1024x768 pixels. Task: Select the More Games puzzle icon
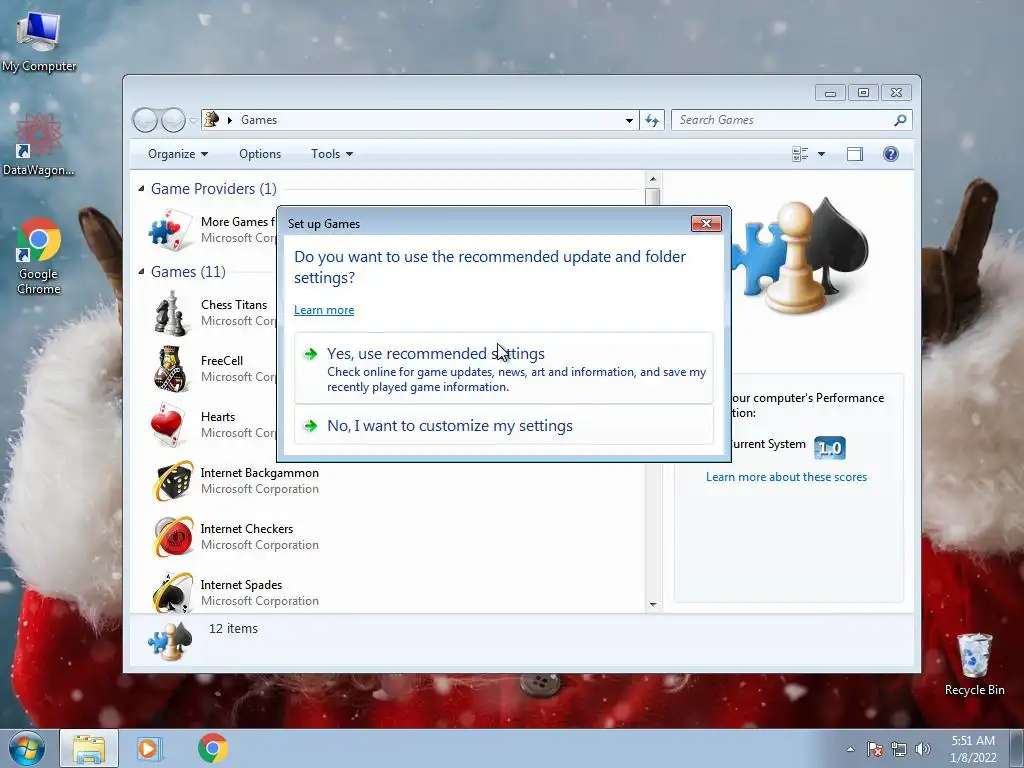click(170, 230)
